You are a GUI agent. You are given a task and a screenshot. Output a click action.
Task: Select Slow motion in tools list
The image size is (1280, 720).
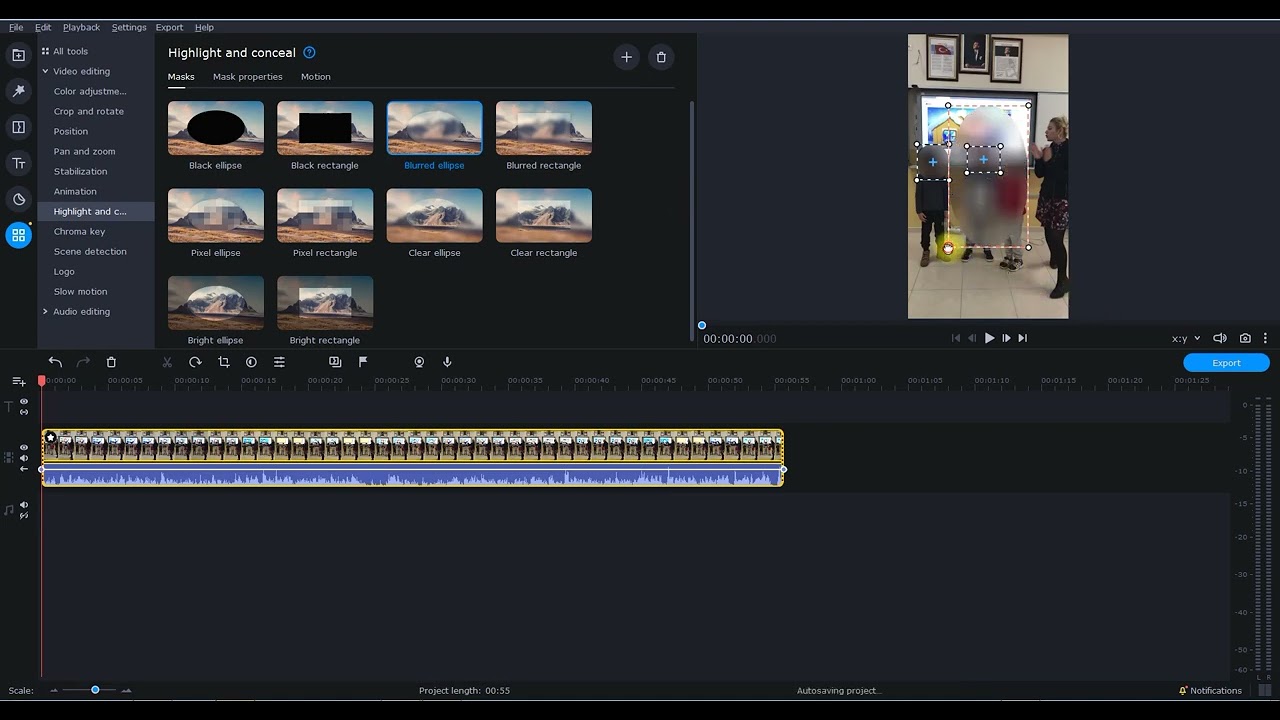[x=80, y=291]
